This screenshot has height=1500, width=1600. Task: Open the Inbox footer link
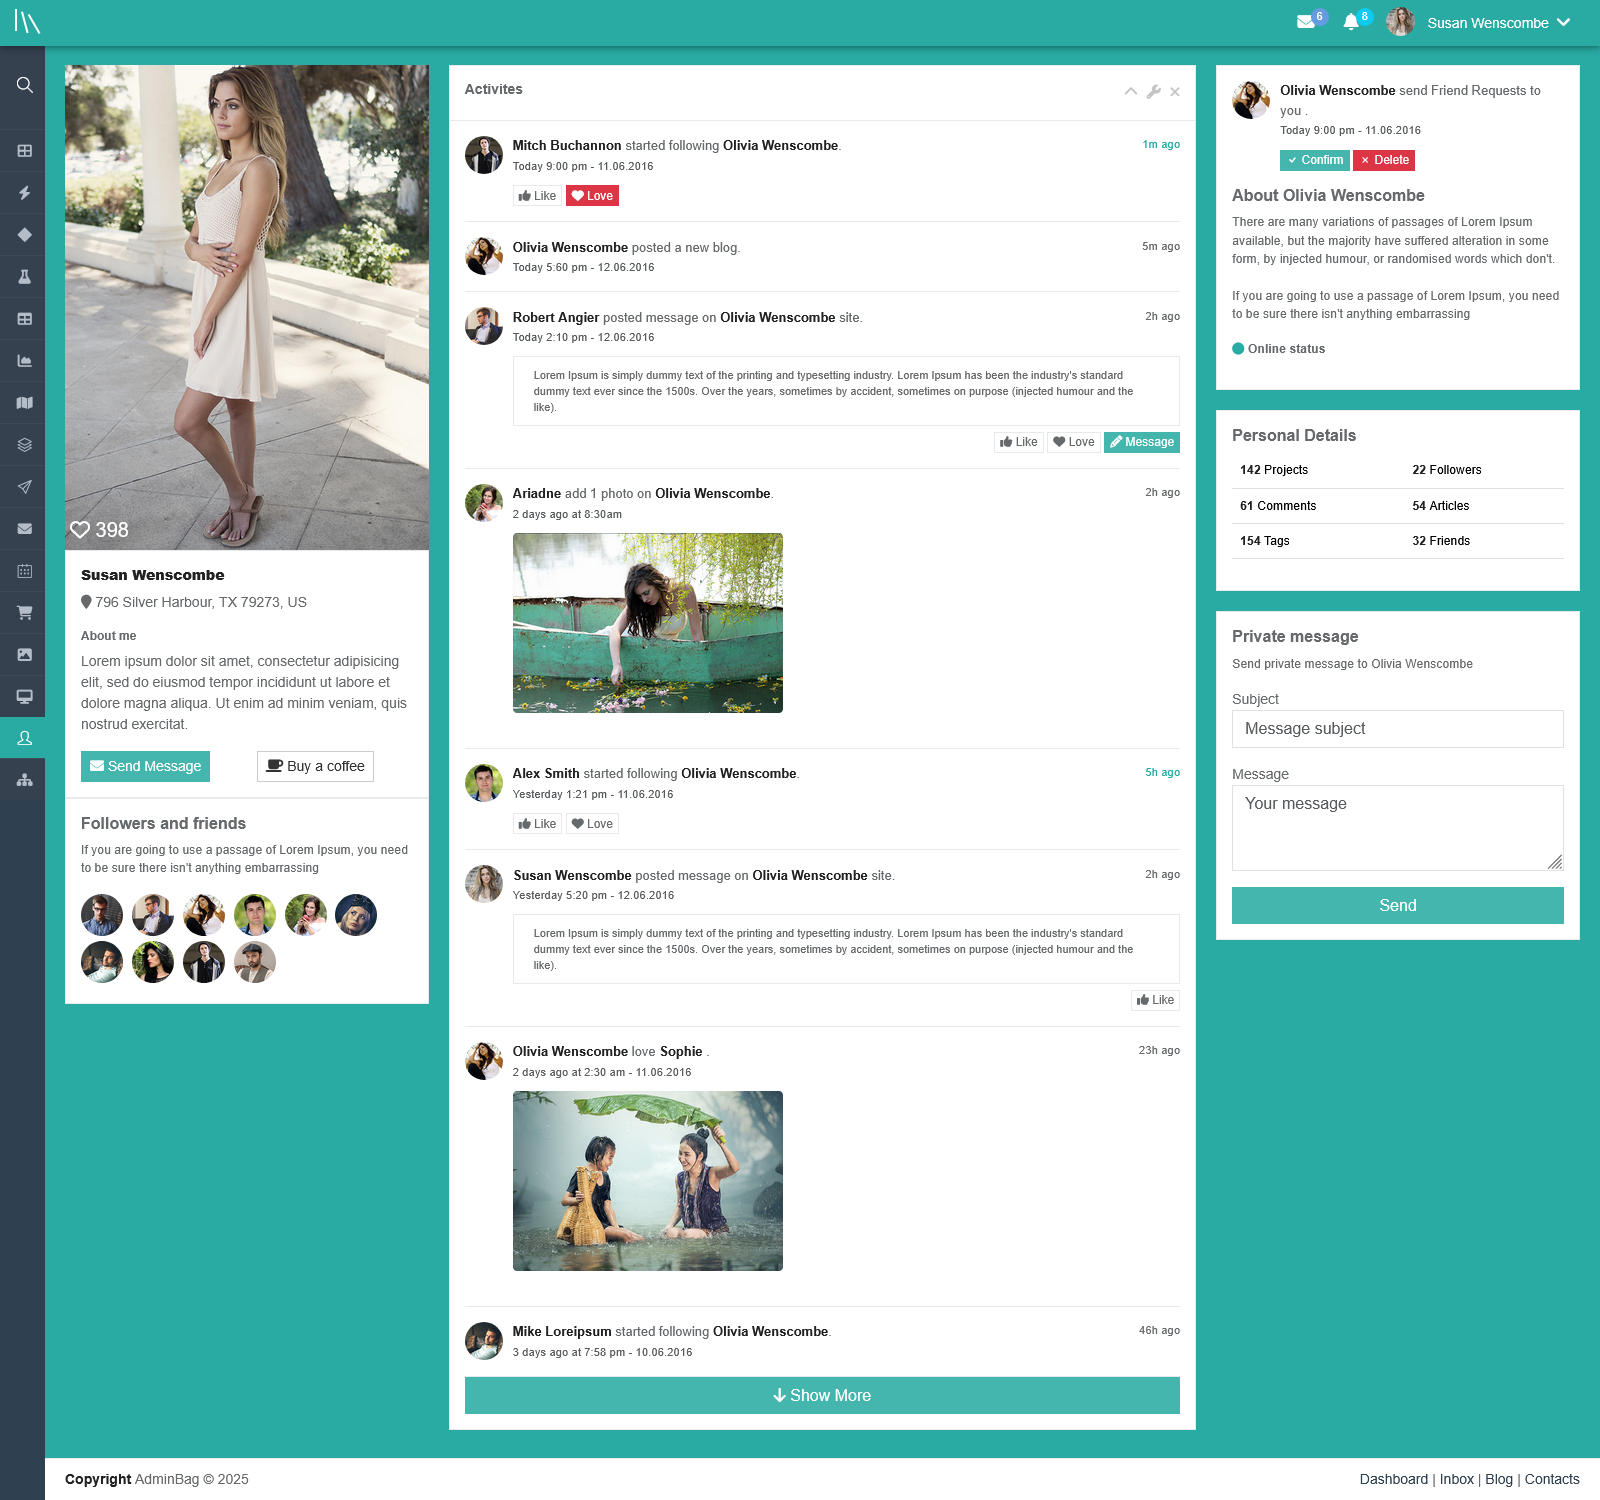(1457, 1479)
